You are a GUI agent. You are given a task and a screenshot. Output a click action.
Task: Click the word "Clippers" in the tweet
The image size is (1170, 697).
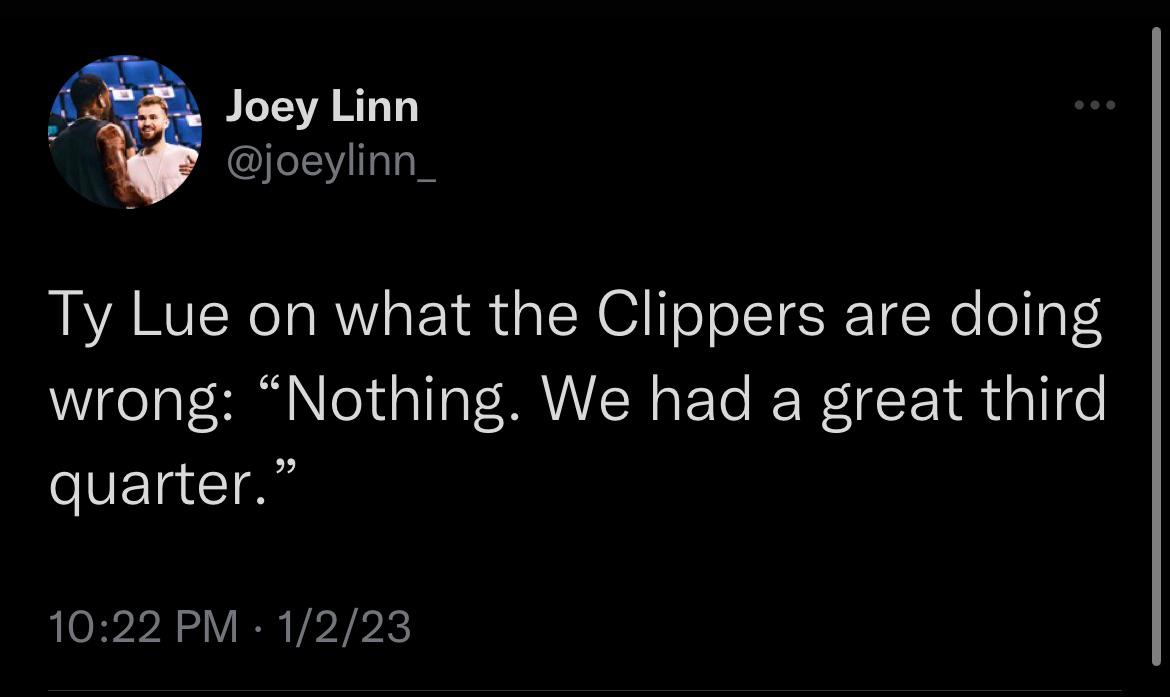pos(712,316)
